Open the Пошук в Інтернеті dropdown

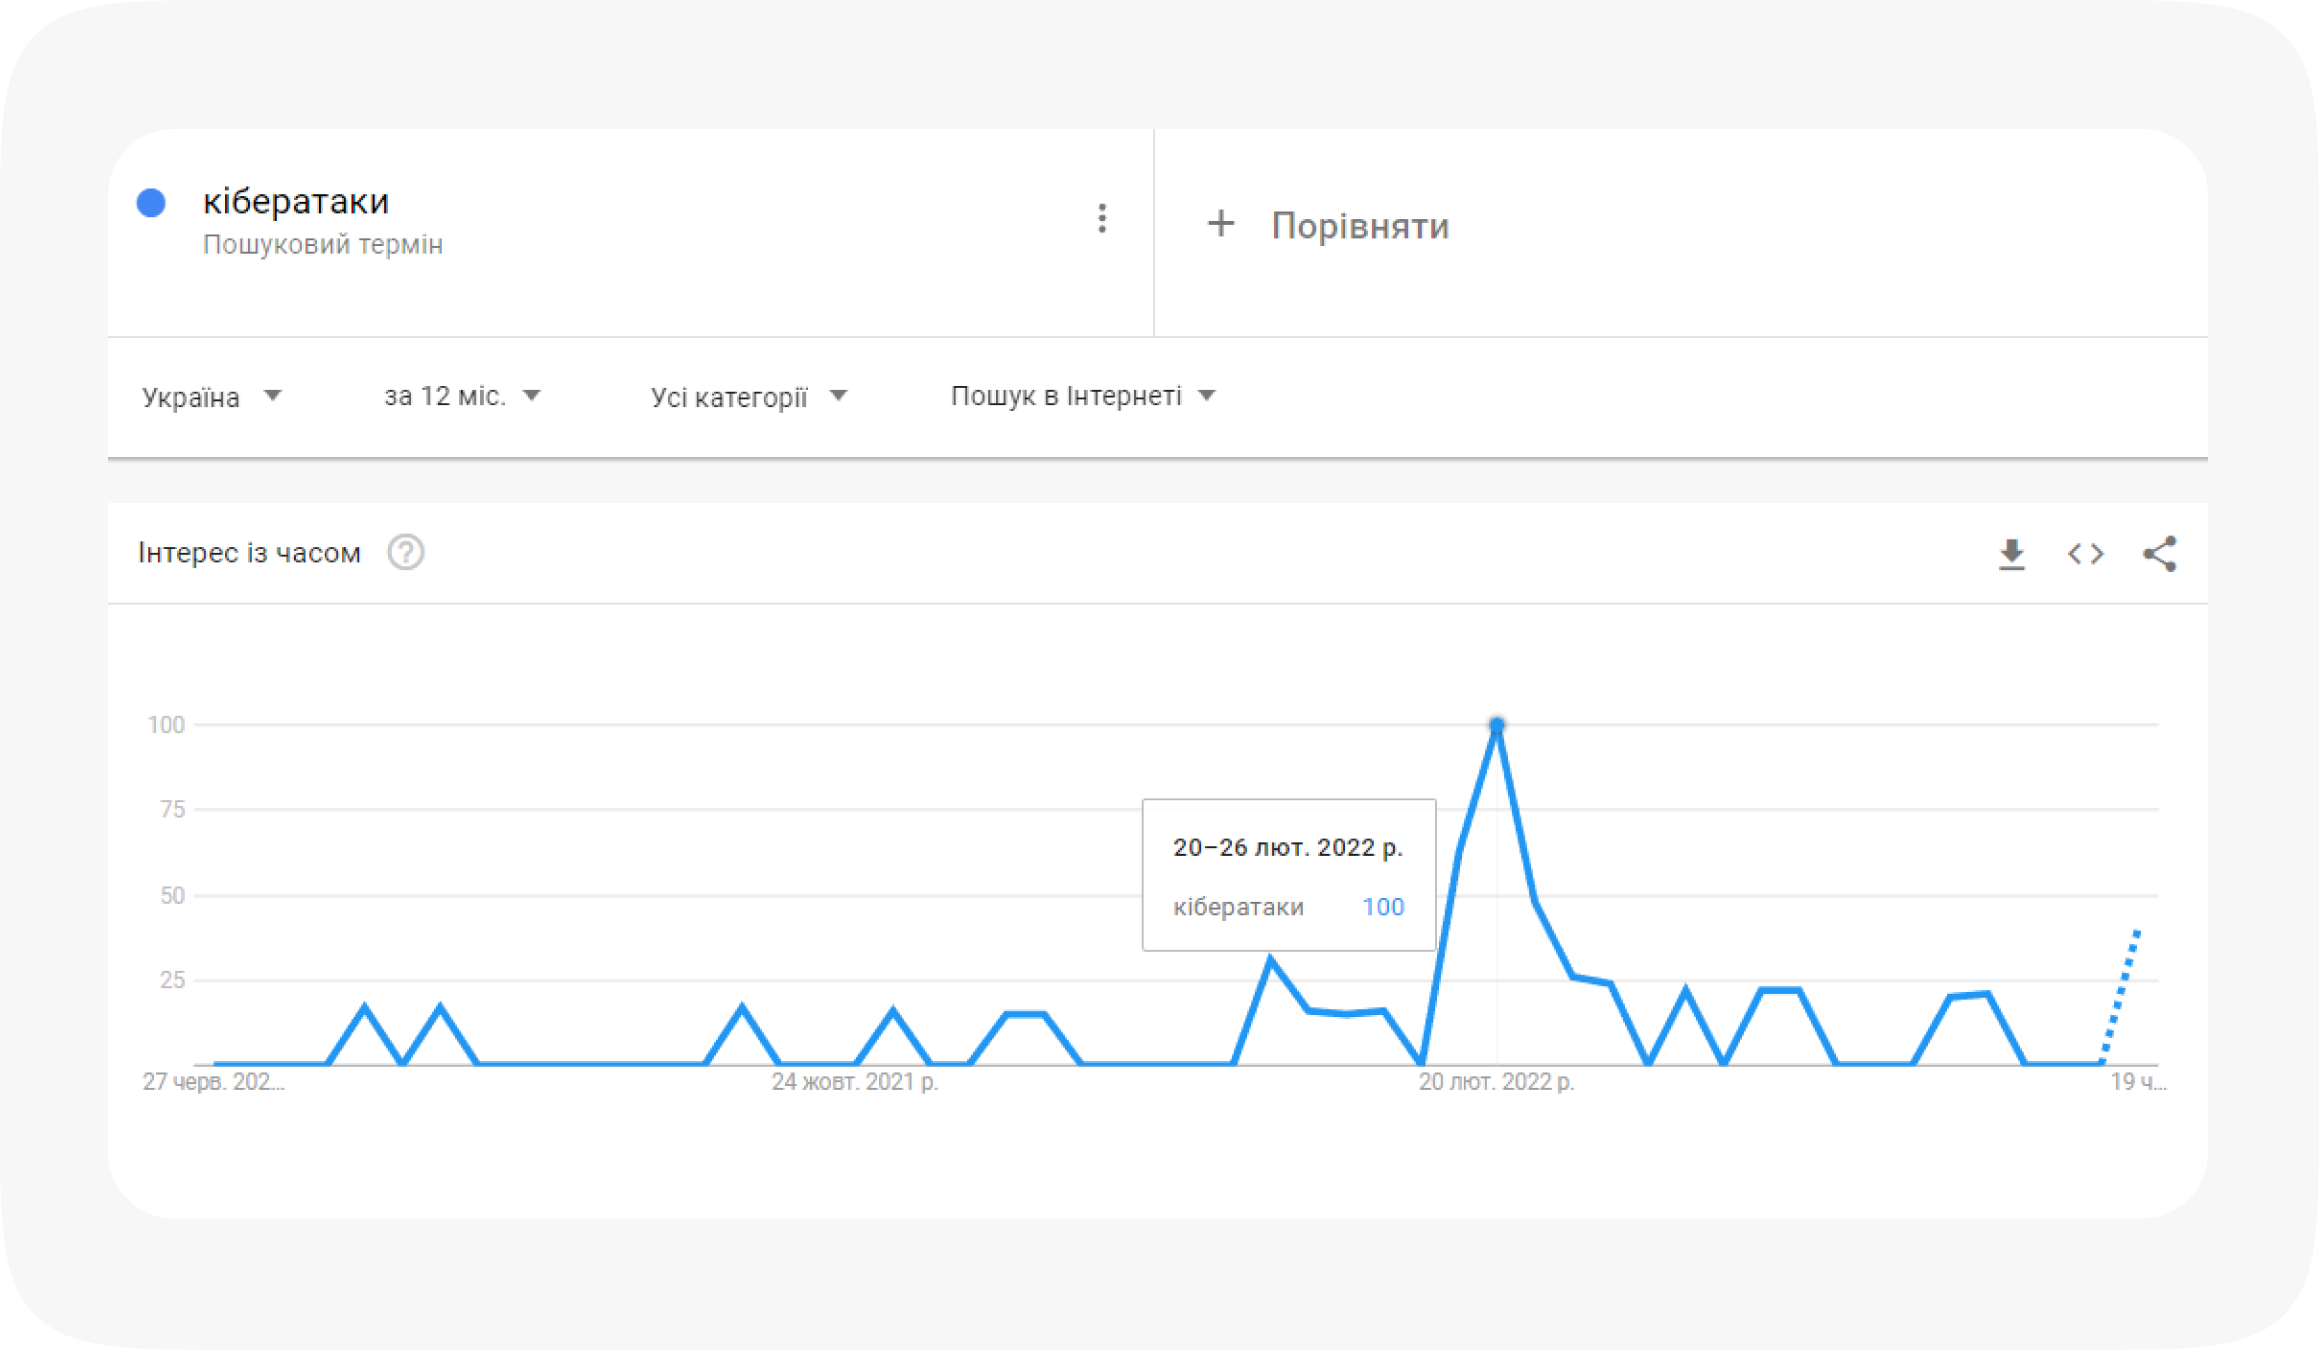point(1083,396)
